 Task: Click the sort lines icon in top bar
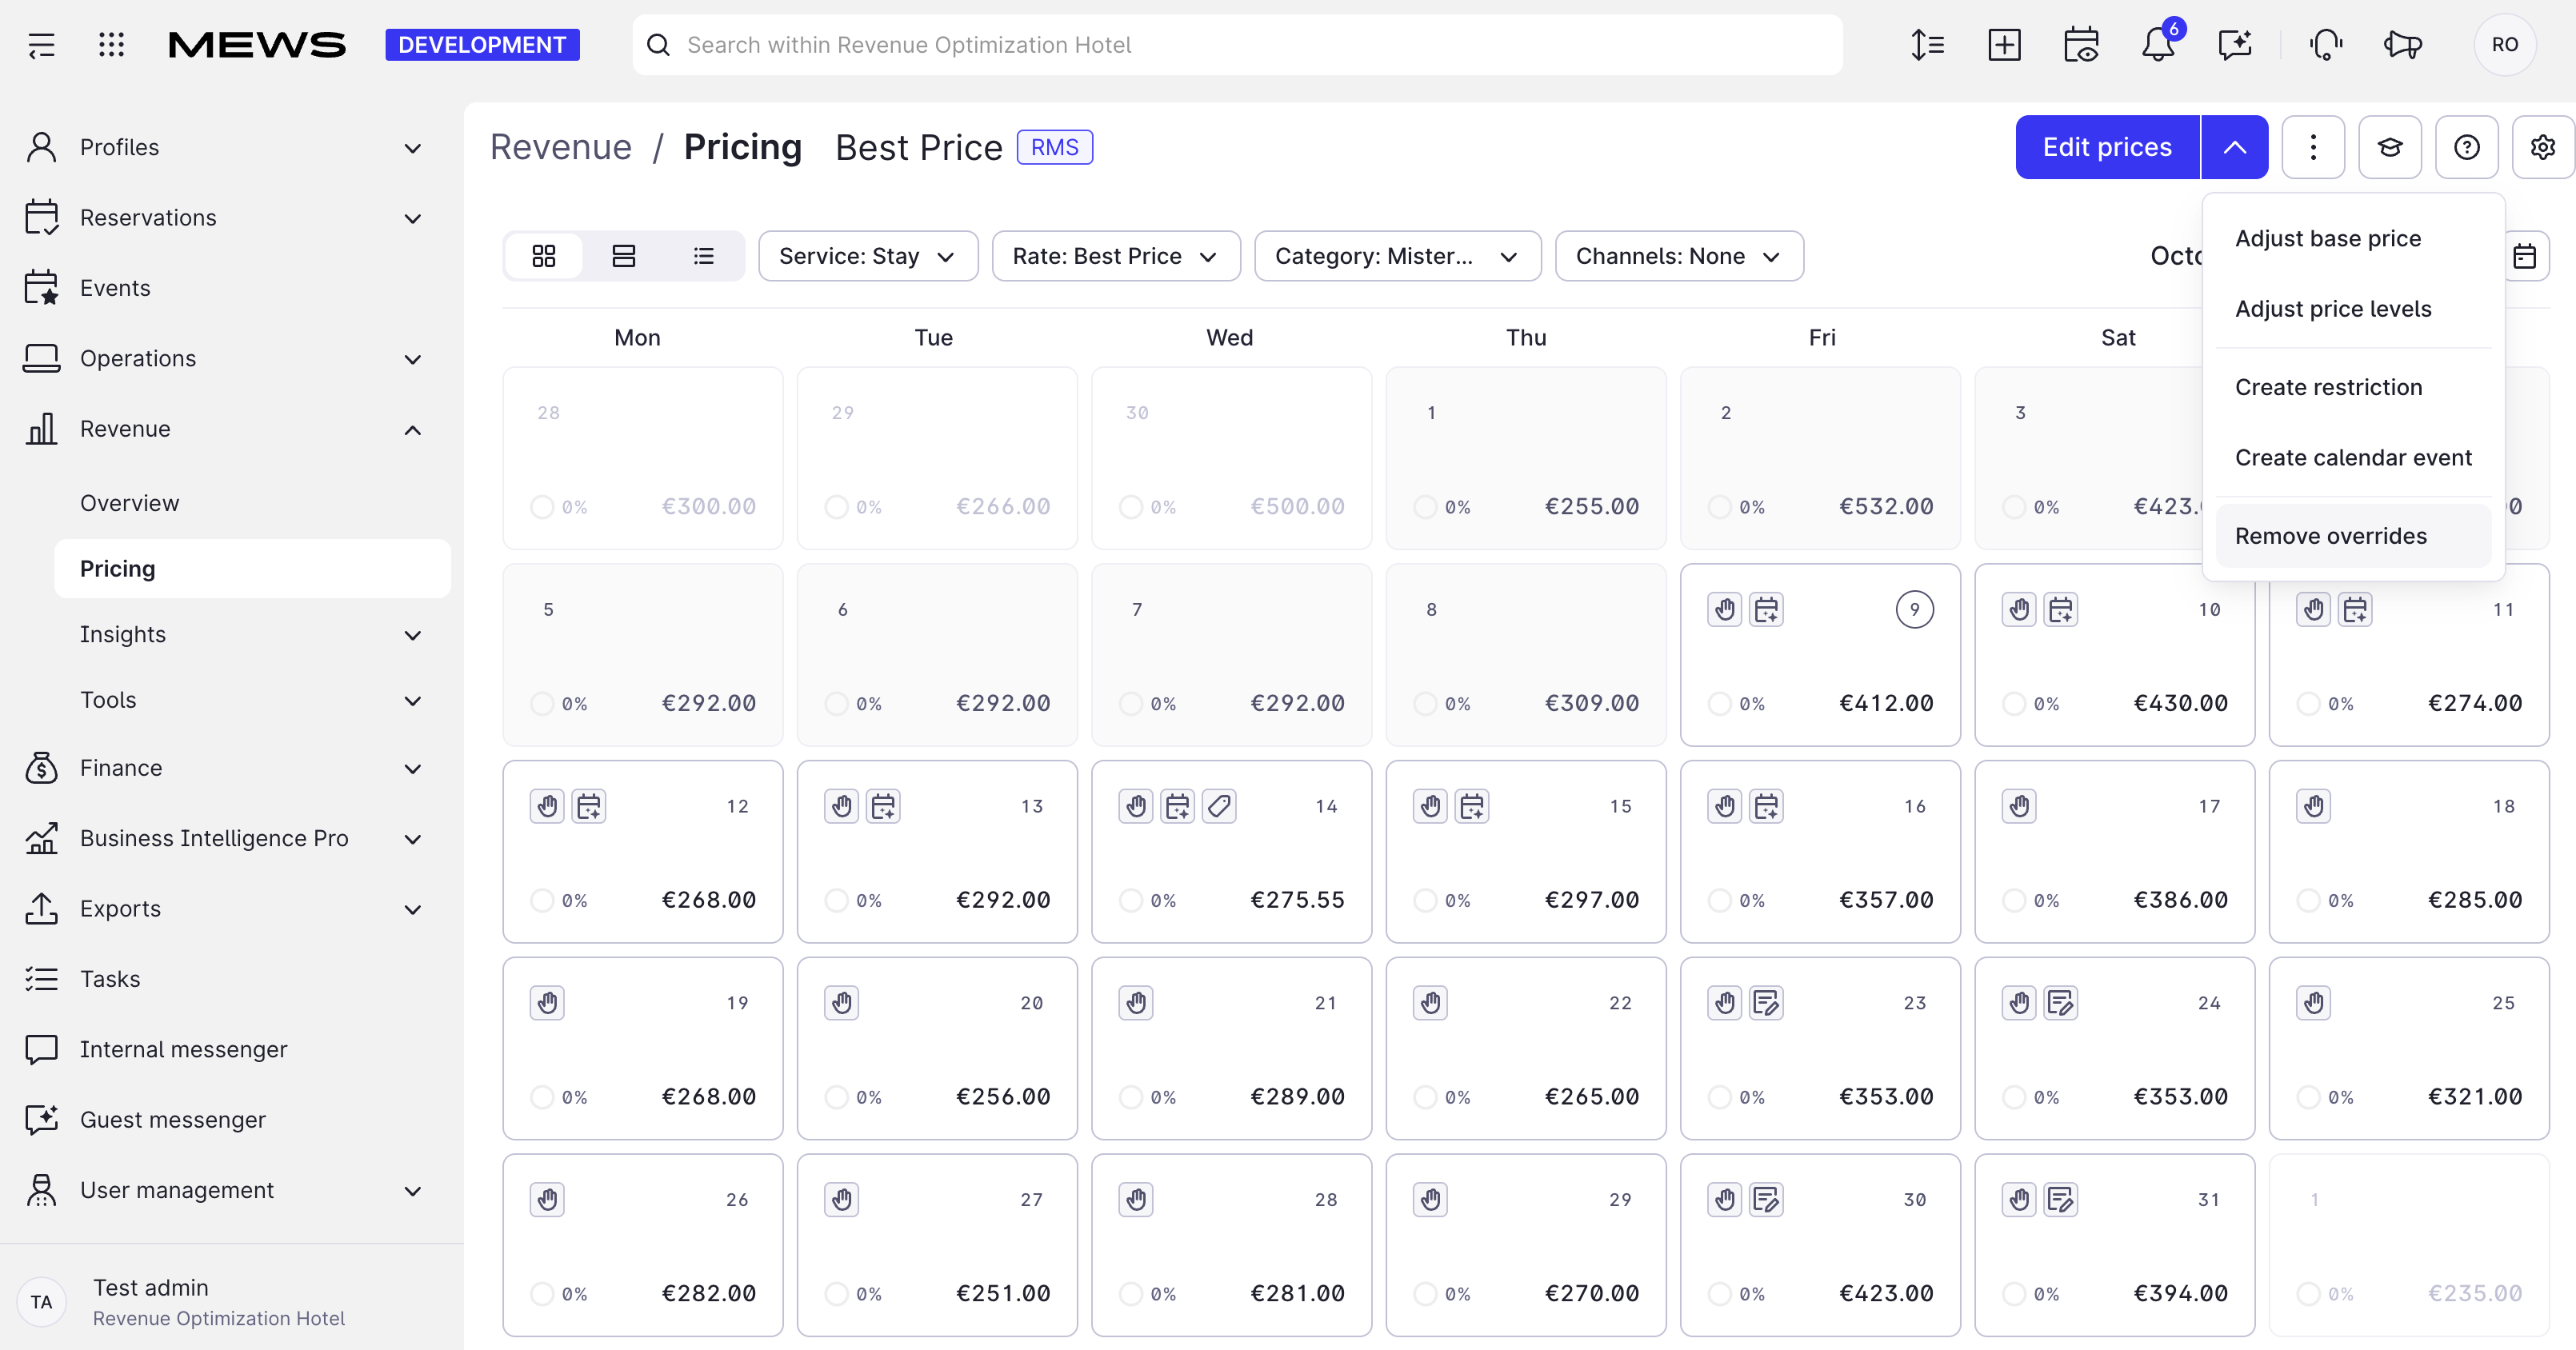(1927, 45)
